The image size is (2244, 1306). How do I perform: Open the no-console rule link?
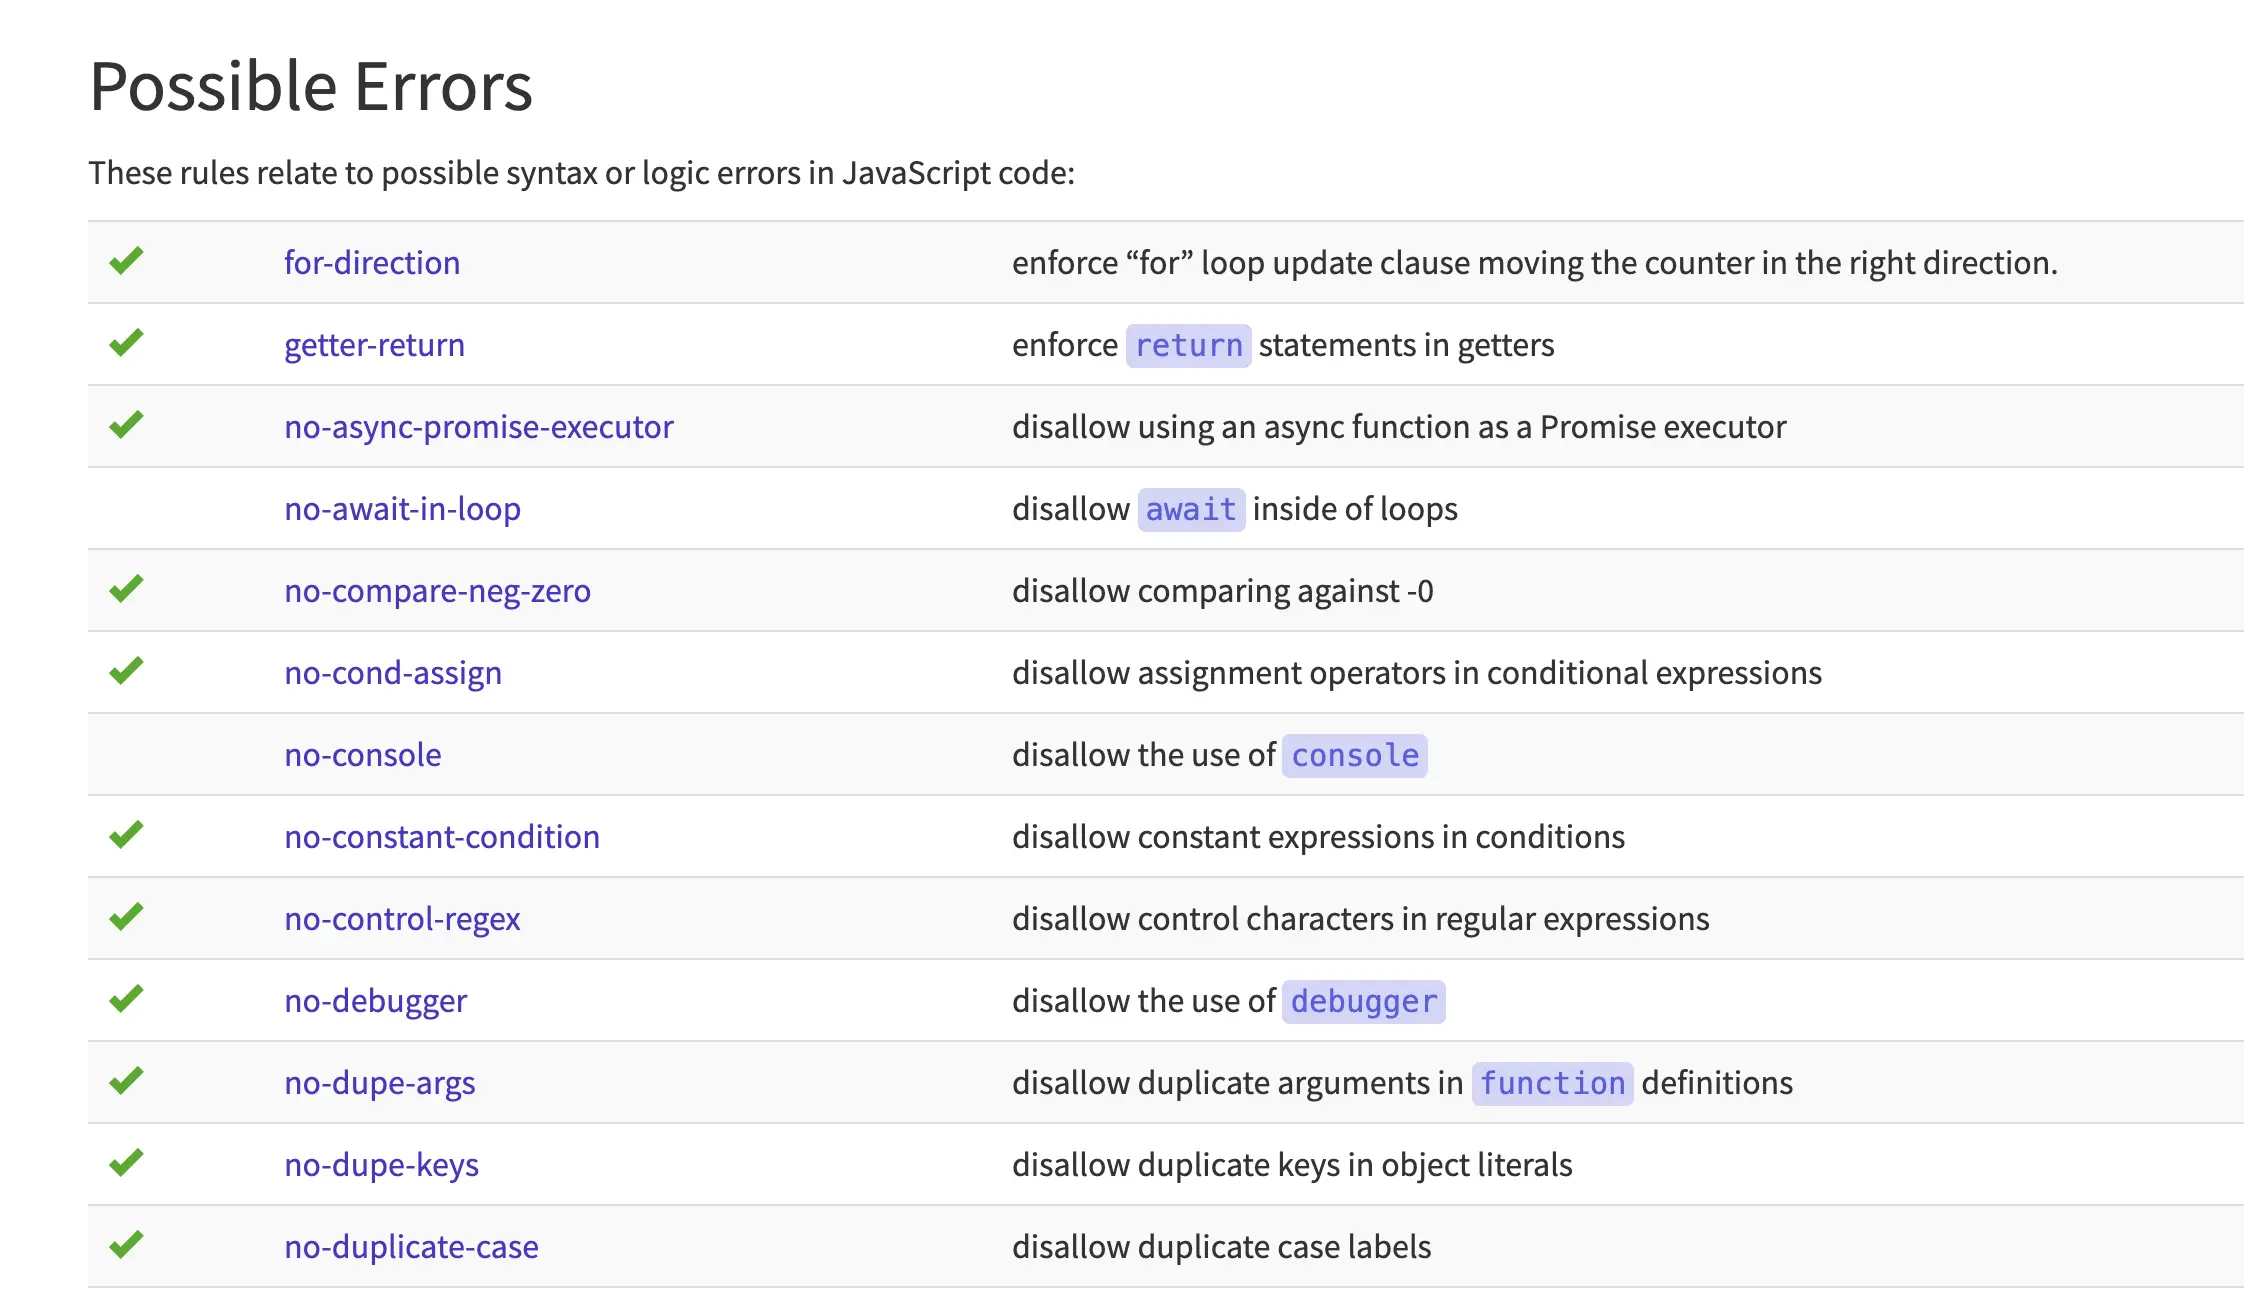click(362, 755)
